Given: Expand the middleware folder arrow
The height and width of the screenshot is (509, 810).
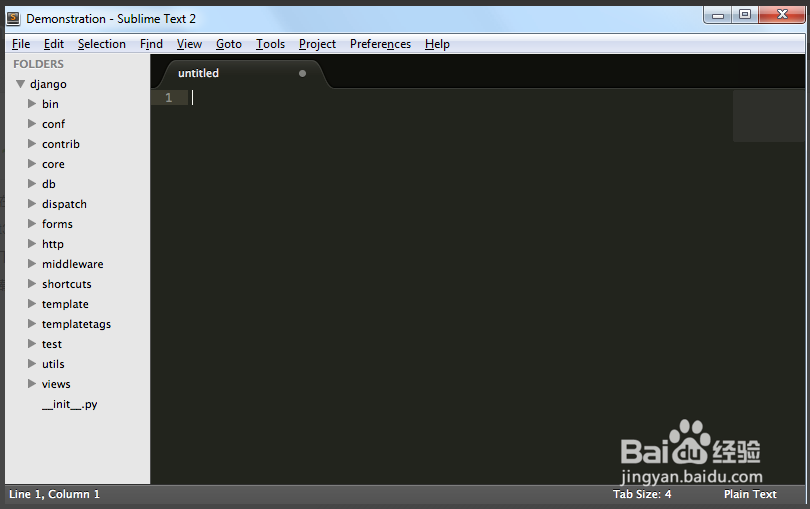Looking at the screenshot, I should (32, 264).
